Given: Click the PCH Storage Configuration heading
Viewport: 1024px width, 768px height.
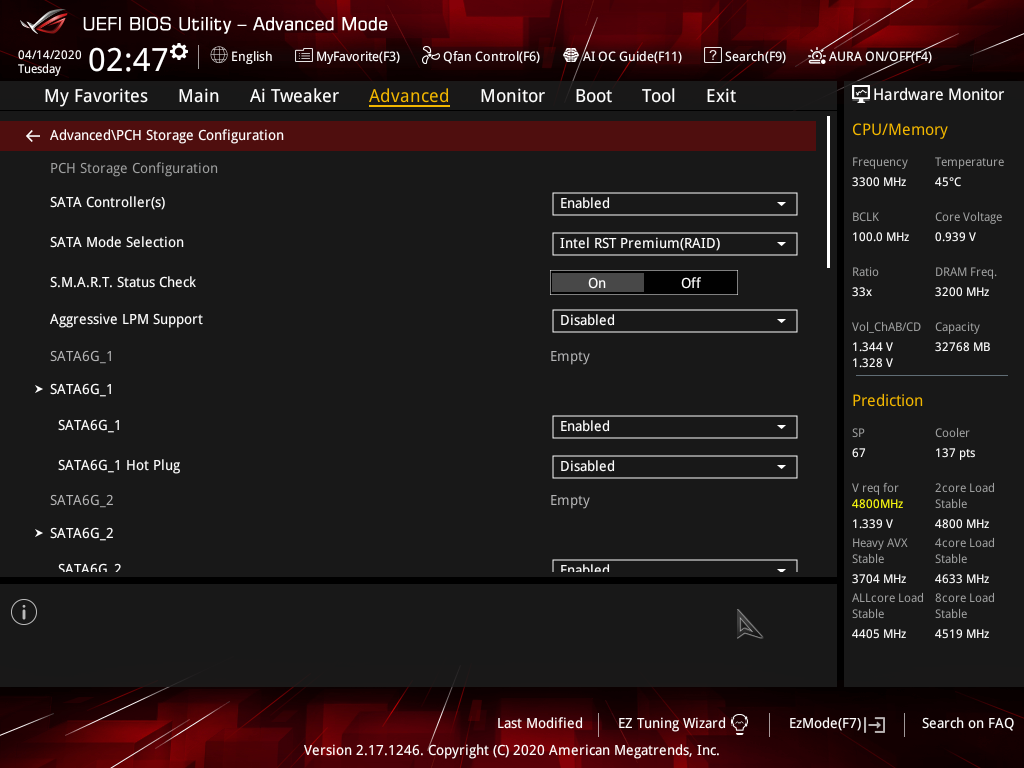Looking at the screenshot, I should [x=134, y=168].
